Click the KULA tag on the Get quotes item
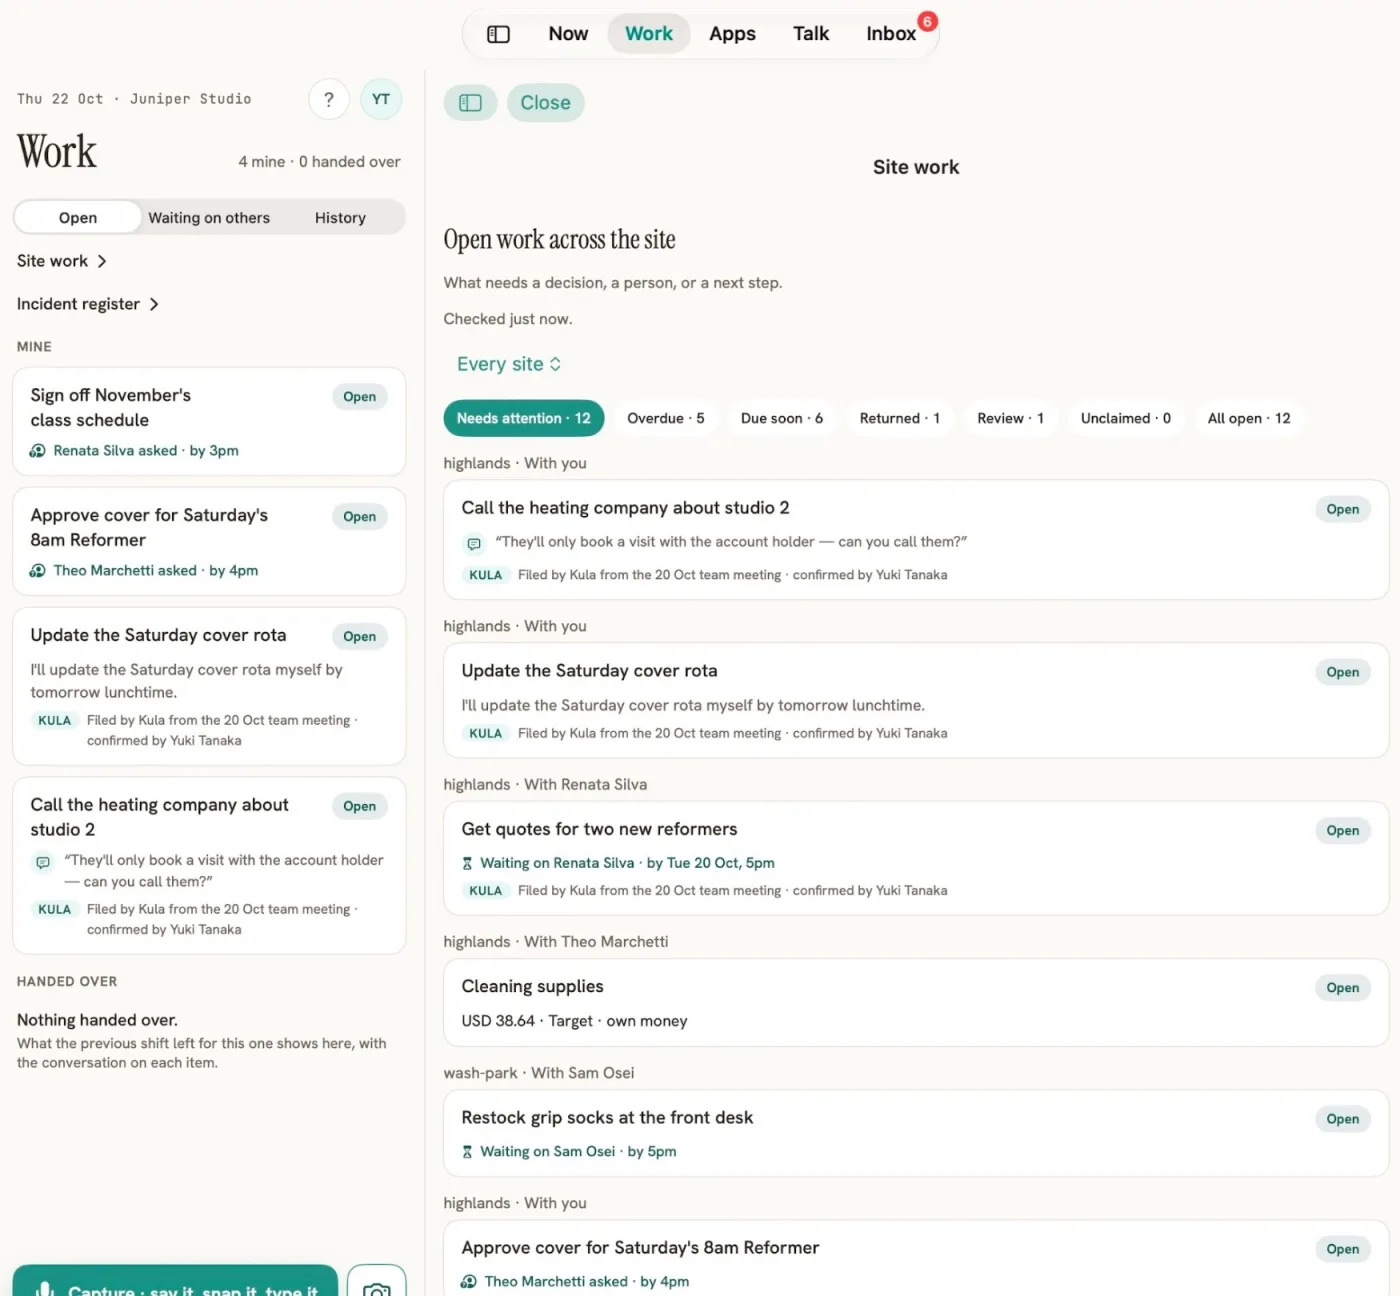Screen dimensions: 1400x1296 pyautogui.click(x=485, y=891)
